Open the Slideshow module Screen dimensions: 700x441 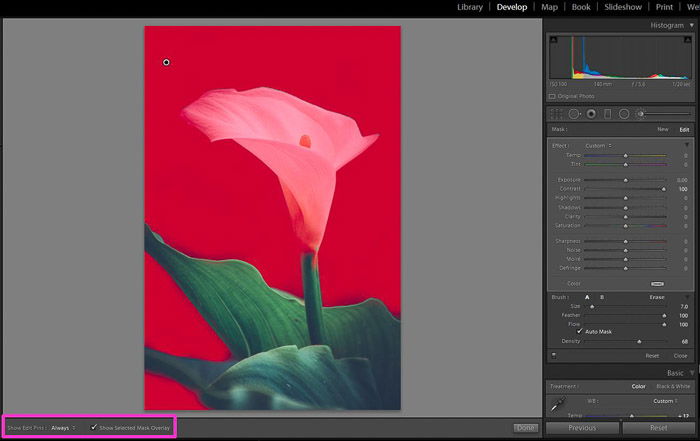tap(622, 7)
